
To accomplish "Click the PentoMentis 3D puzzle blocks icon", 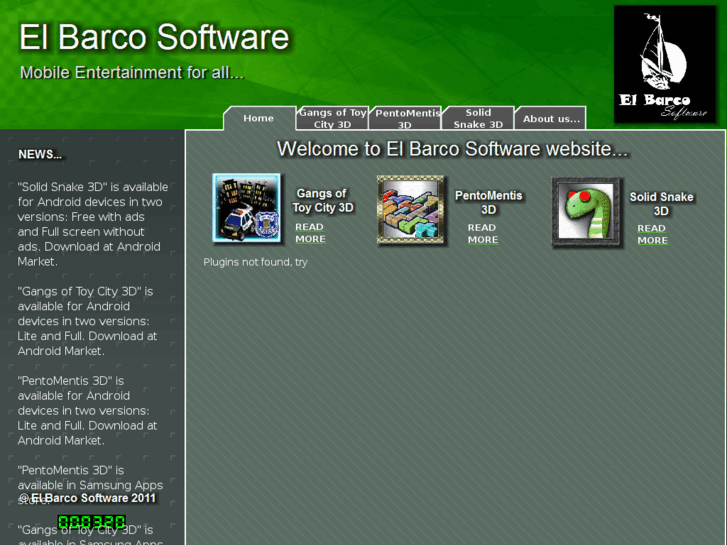I will [x=411, y=210].
